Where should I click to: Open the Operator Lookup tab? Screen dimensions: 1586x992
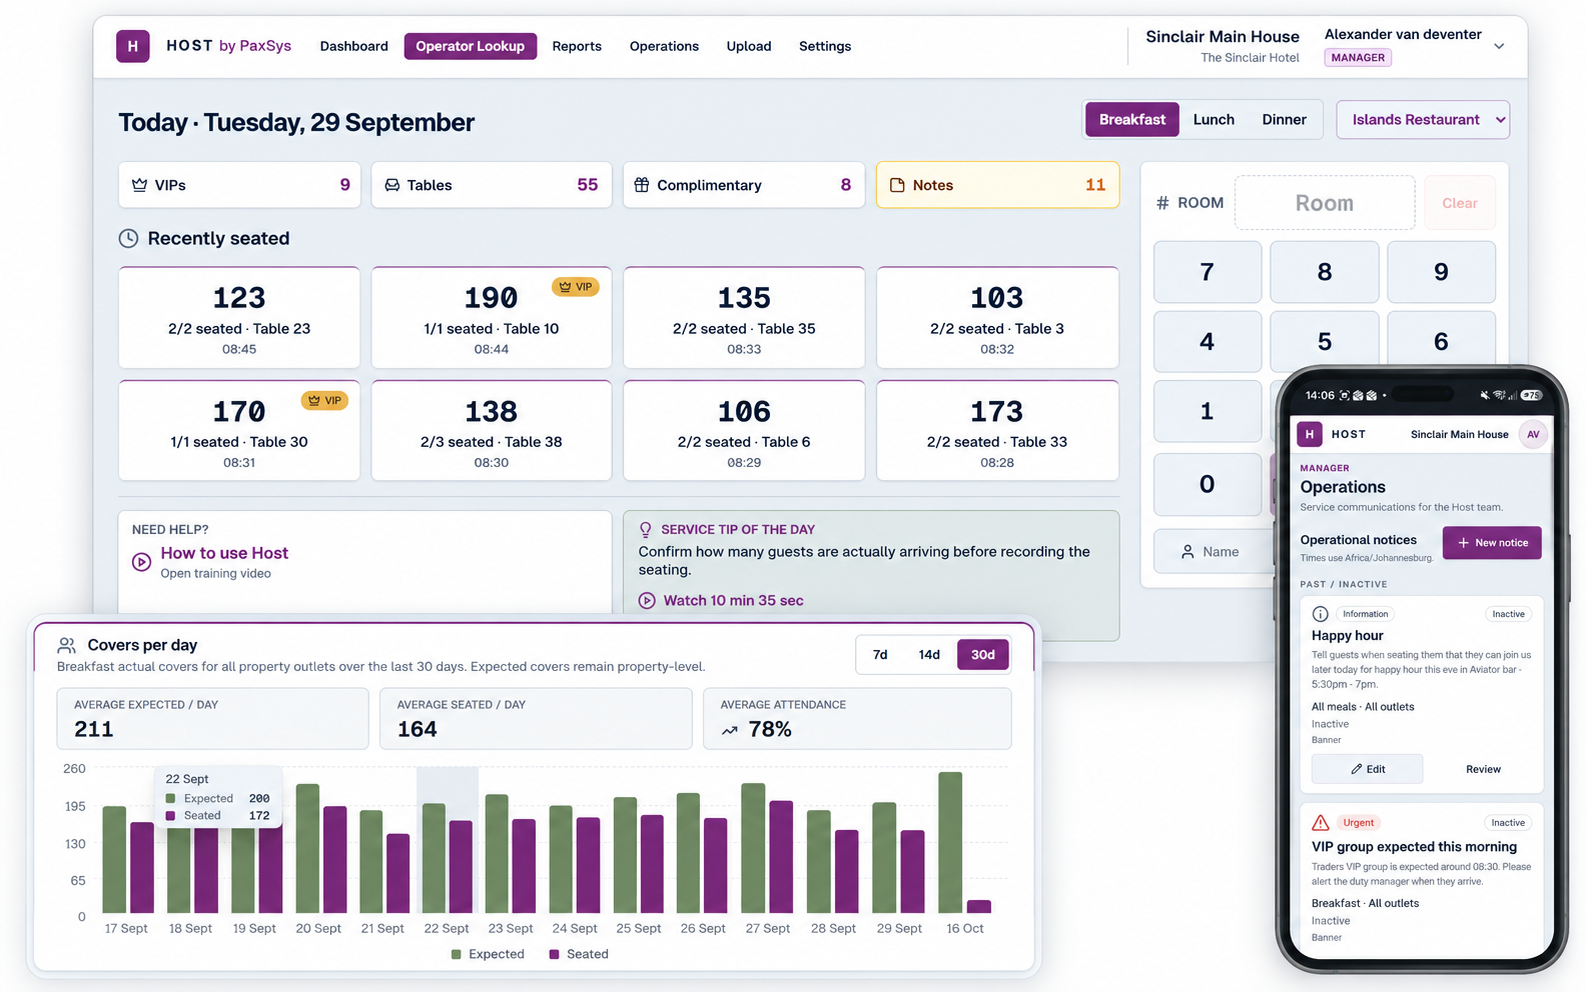[x=470, y=46]
